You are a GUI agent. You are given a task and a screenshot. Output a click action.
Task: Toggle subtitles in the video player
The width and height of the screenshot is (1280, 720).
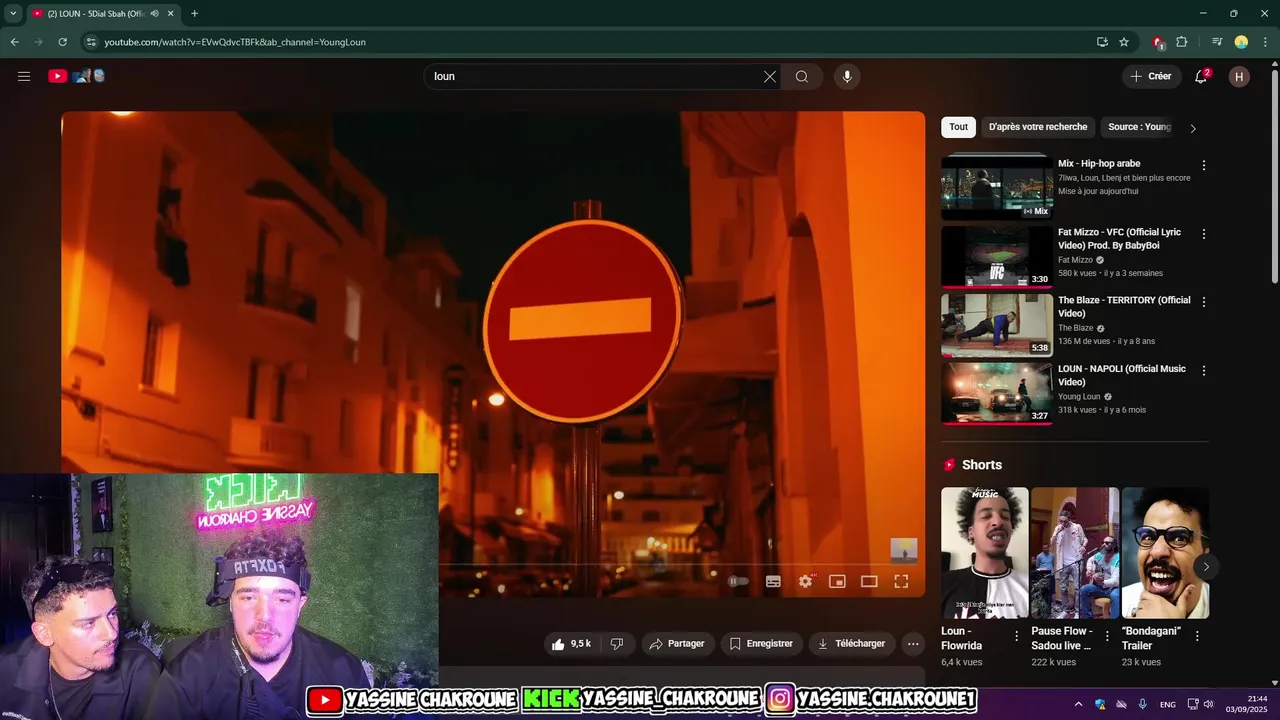tap(773, 581)
